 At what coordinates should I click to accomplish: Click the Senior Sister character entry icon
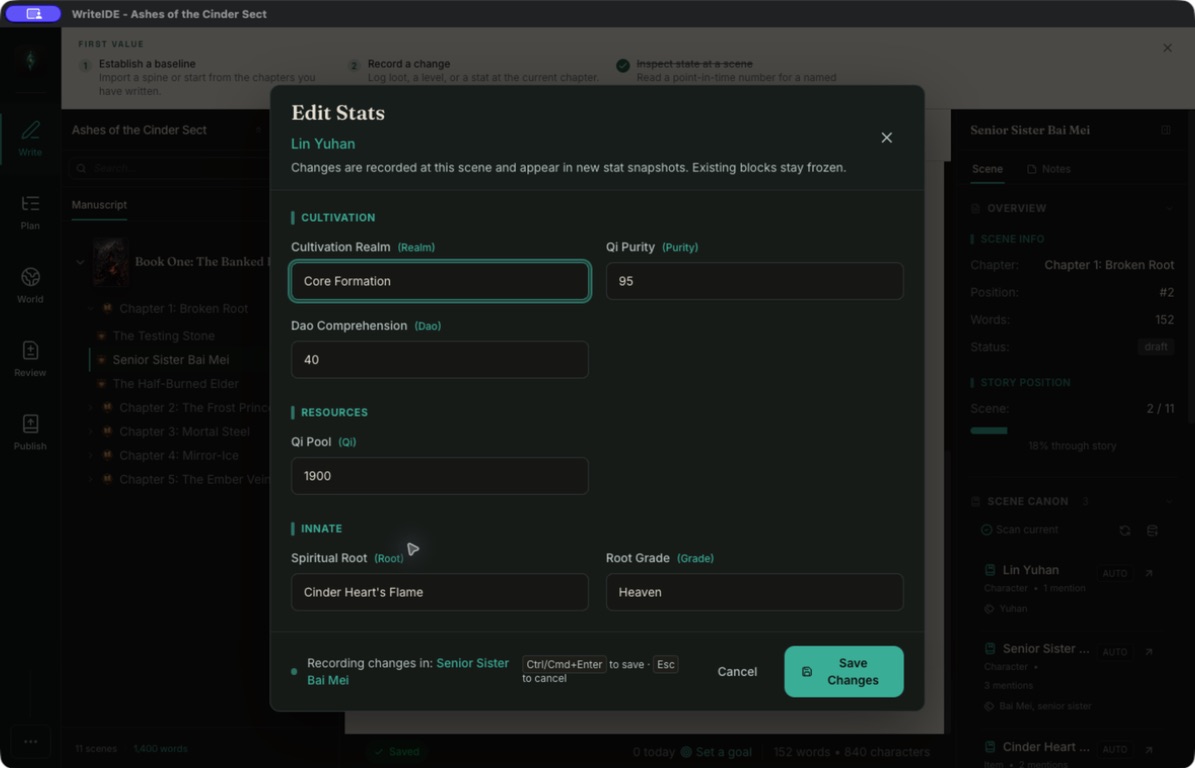coord(990,648)
